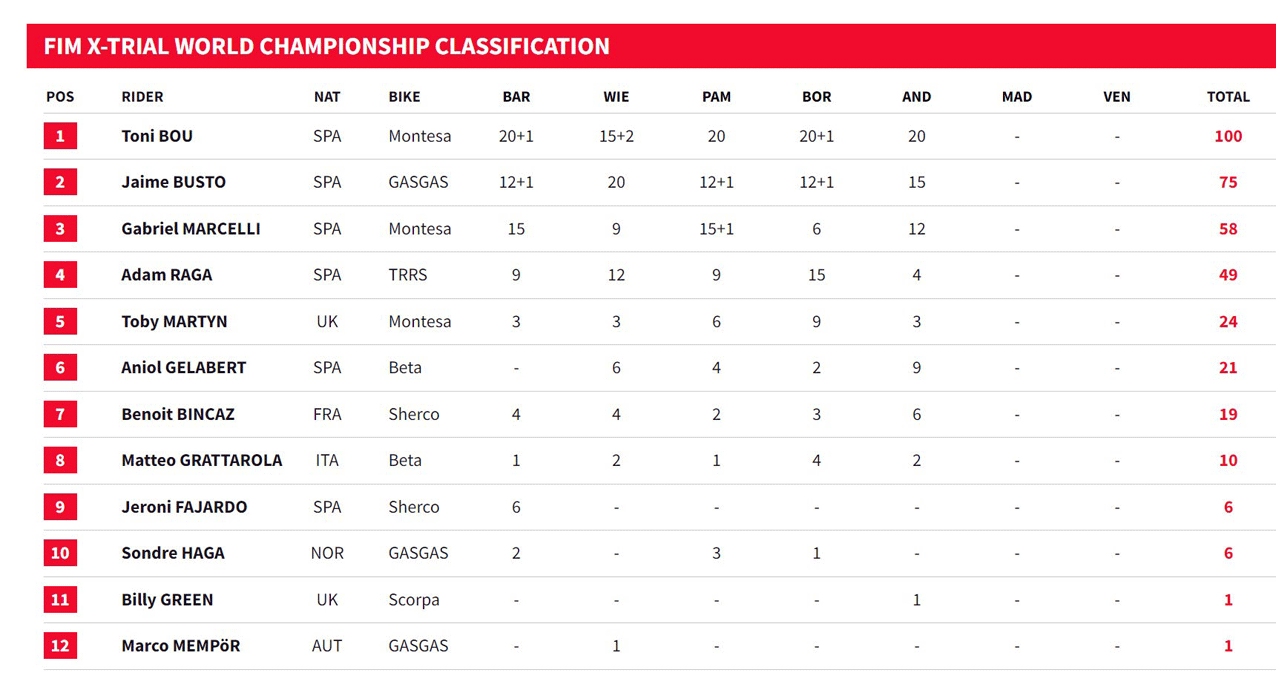
Task: Click the BAR round column header
Action: click(516, 97)
